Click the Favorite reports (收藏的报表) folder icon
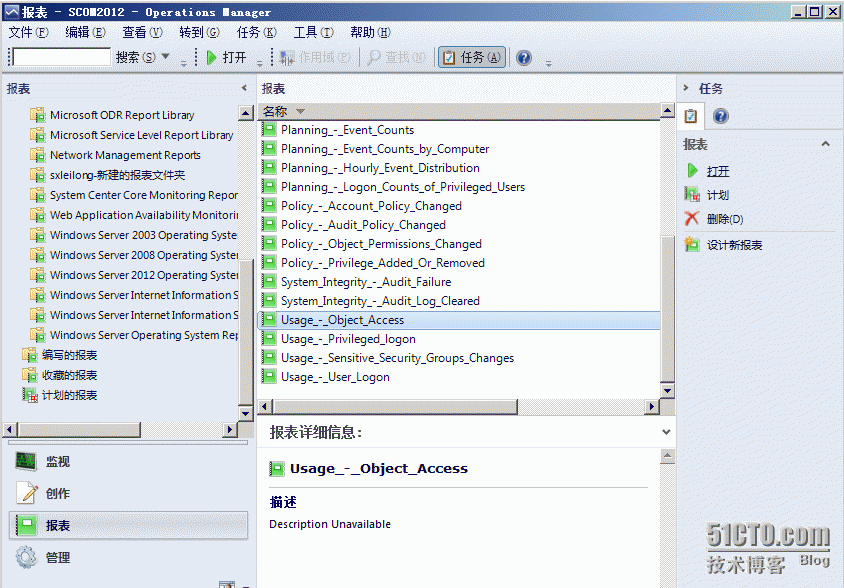This screenshot has height=588, width=844. (30, 375)
